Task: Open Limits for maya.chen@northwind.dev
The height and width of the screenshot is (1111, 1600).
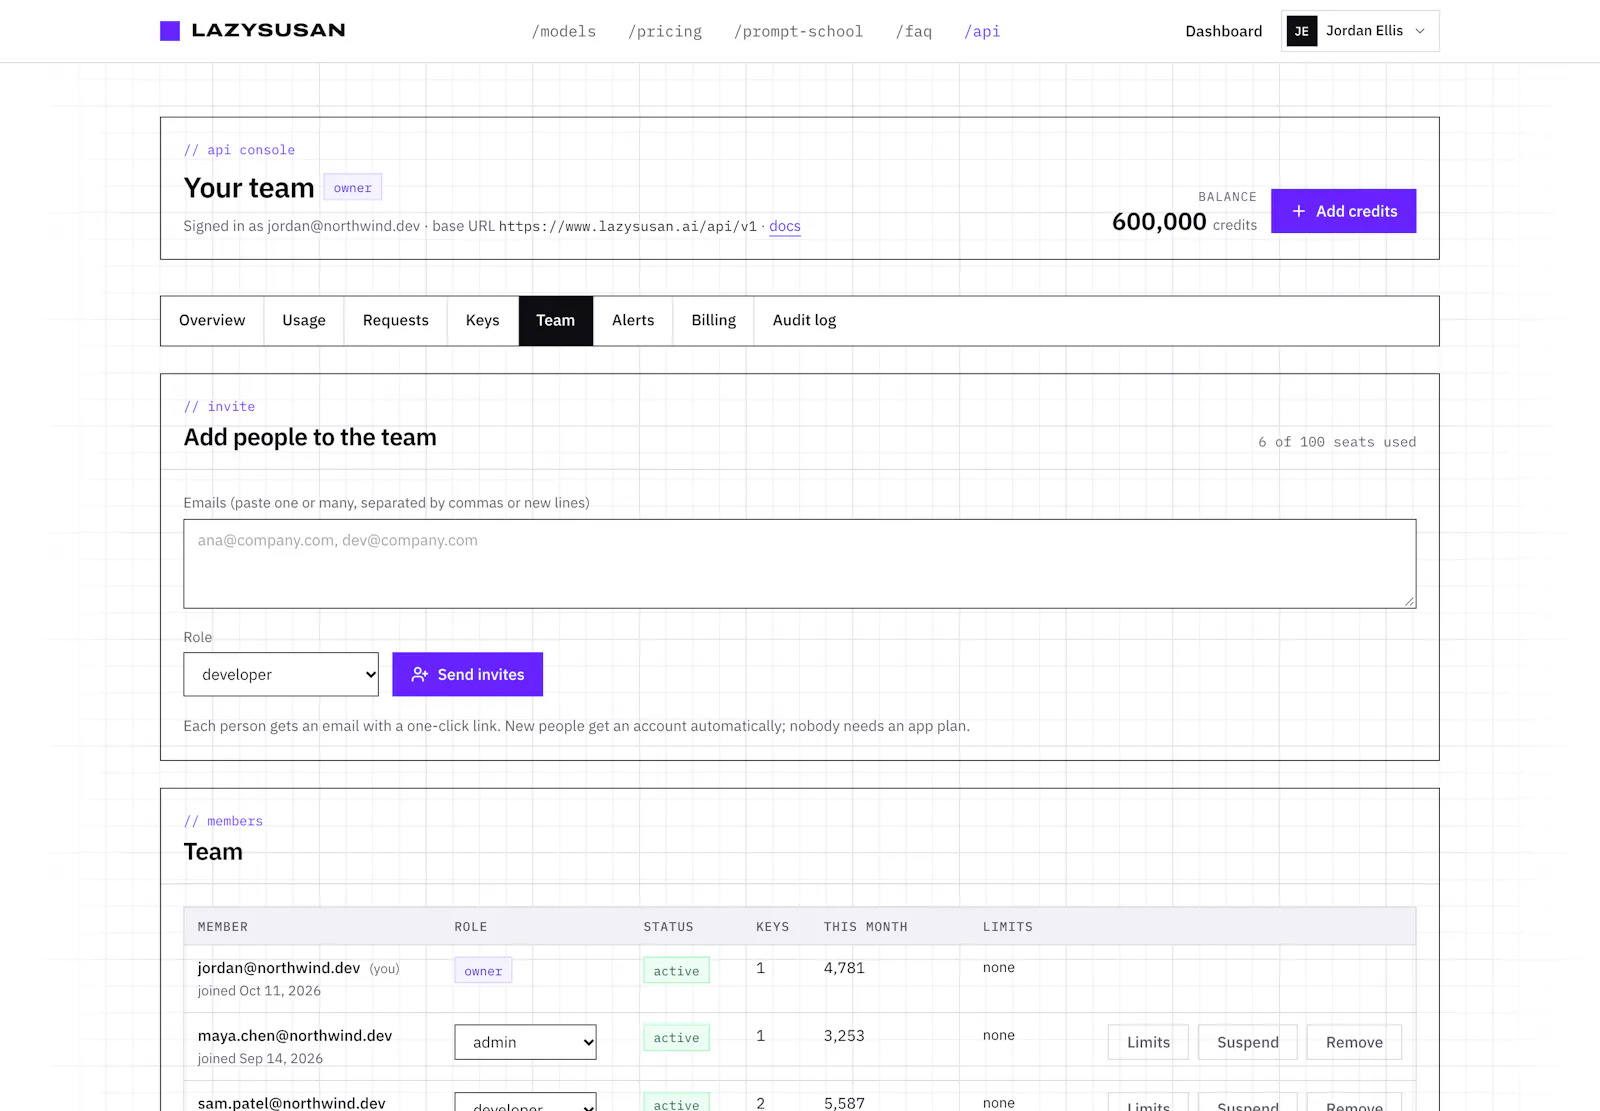Action: [x=1148, y=1042]
